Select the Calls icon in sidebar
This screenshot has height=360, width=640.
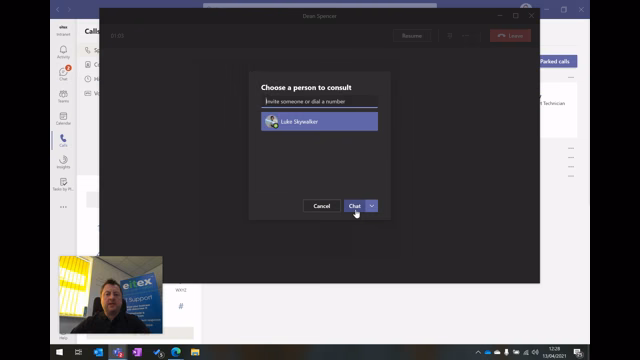point(63,140)
